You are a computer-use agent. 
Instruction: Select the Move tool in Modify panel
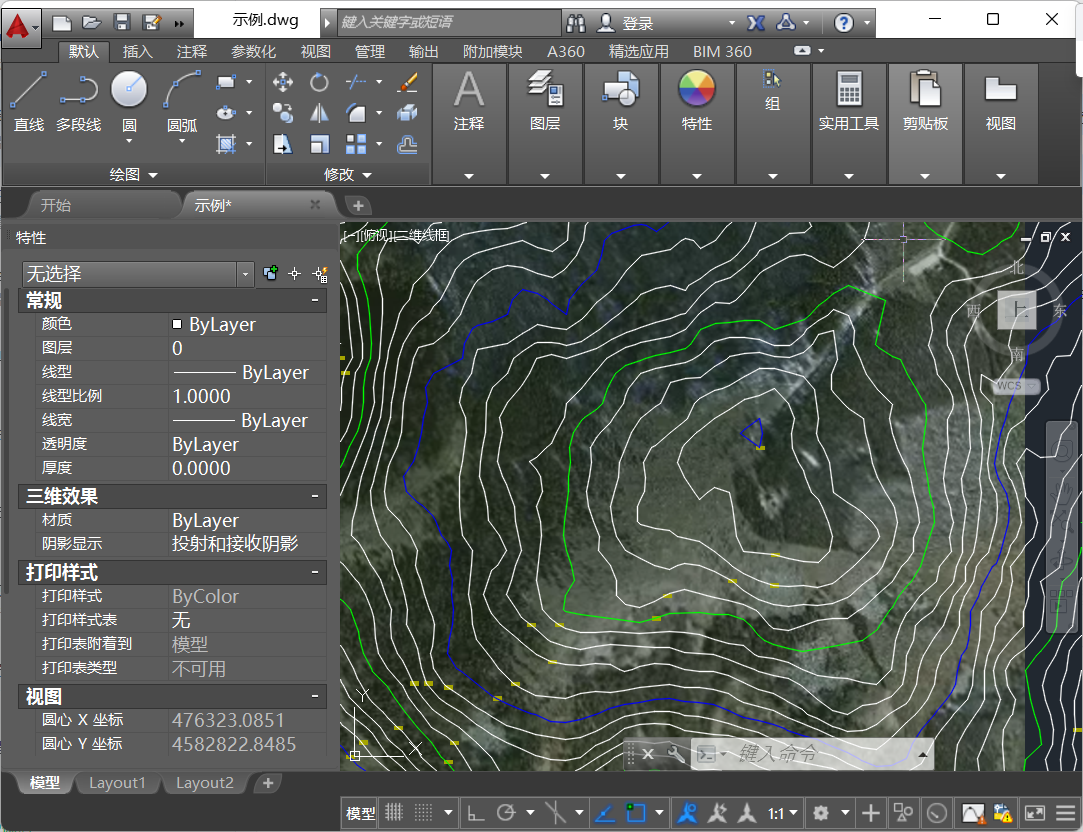[x=282, y=82]
